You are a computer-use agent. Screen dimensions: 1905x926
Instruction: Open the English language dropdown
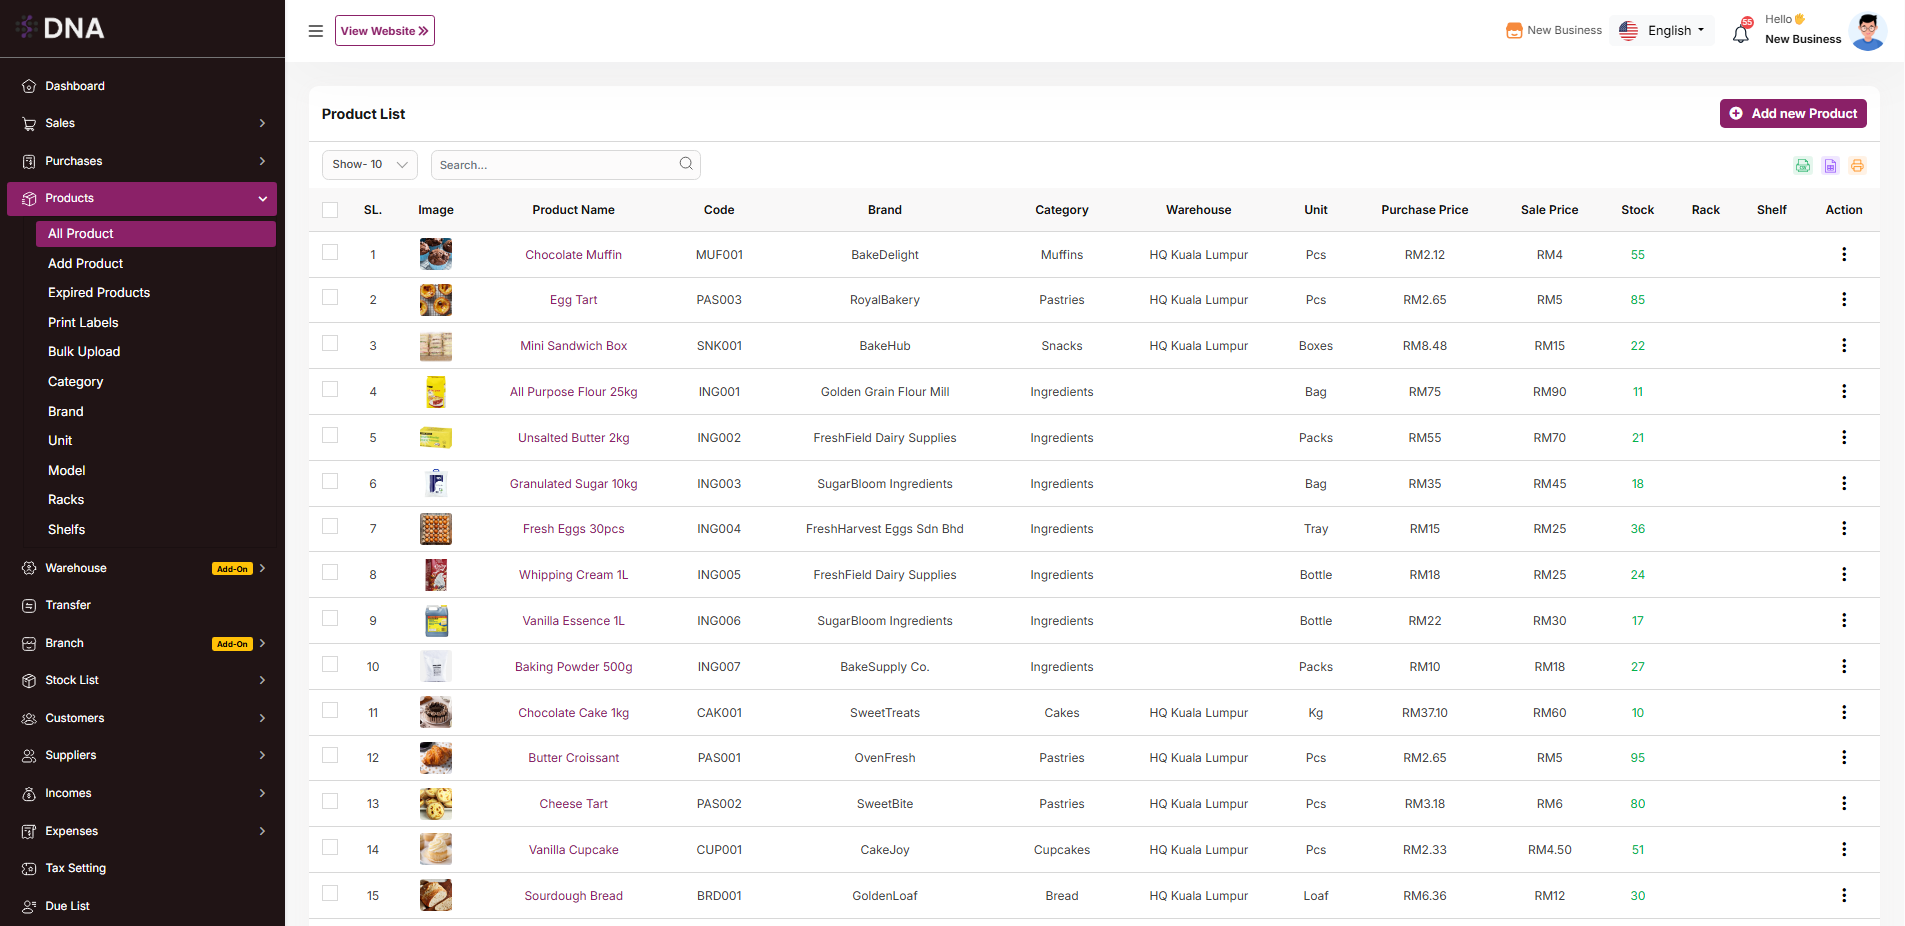(1662, 31)
